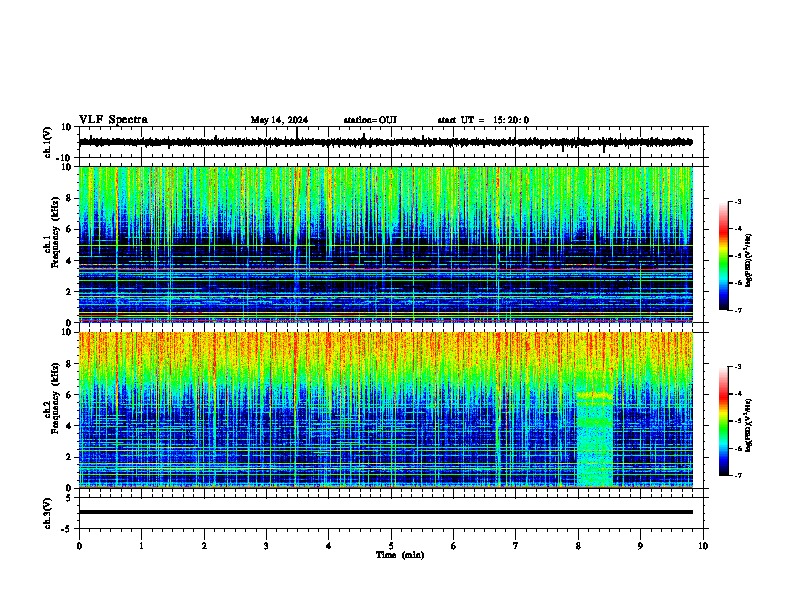The width and height of the screenshot is (792, 612).
Task: Click the ch.1 "Frequency (kHz)" axis label
Action: click(x=55, y=232)
